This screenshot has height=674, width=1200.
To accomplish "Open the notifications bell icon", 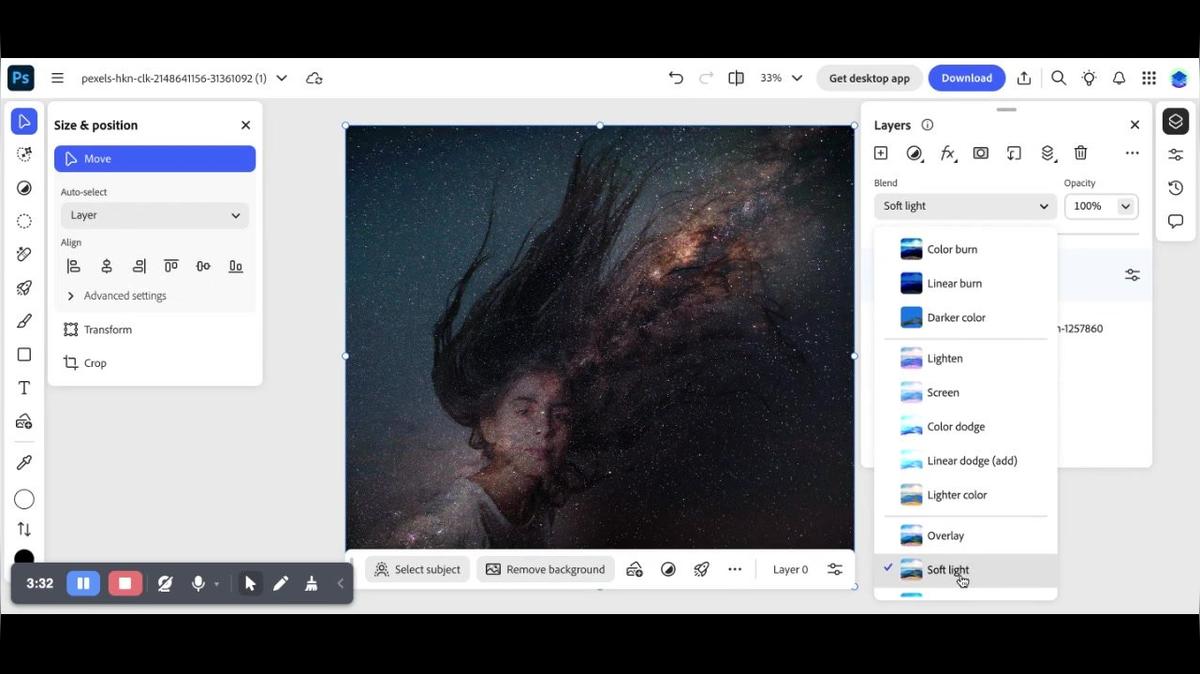I will click(1119, 78).
